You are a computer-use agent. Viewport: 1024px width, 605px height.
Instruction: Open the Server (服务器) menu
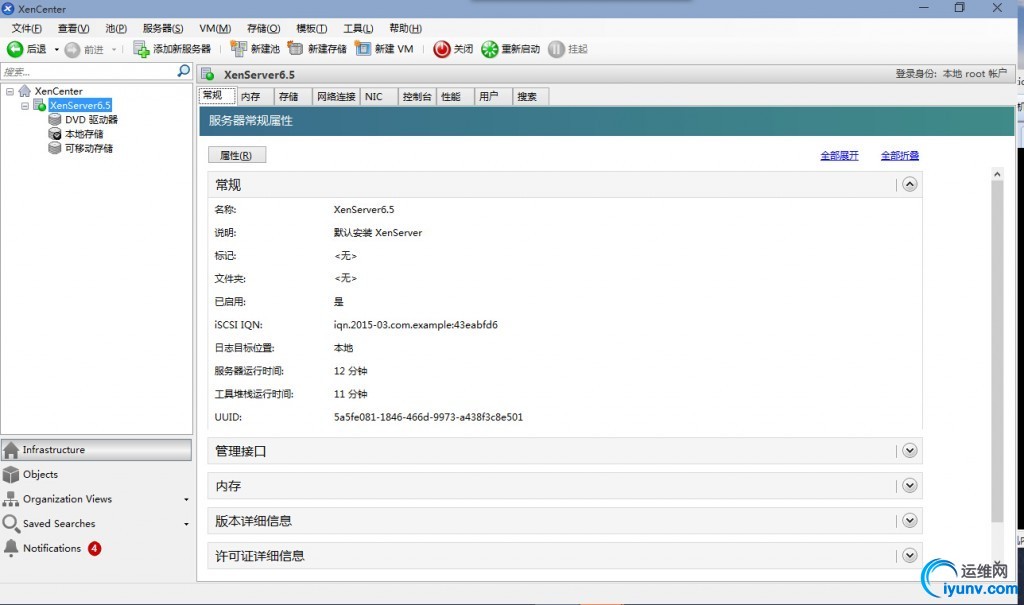pyautogui.click(x=163, y=28)
